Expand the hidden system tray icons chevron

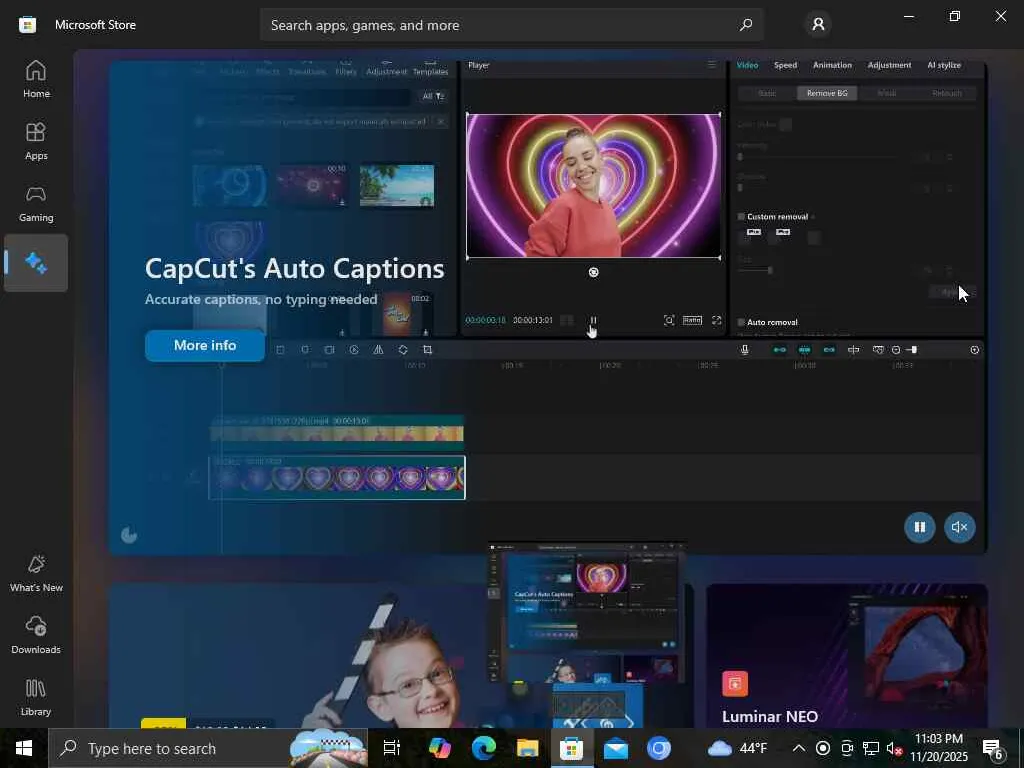pos(799,748)
